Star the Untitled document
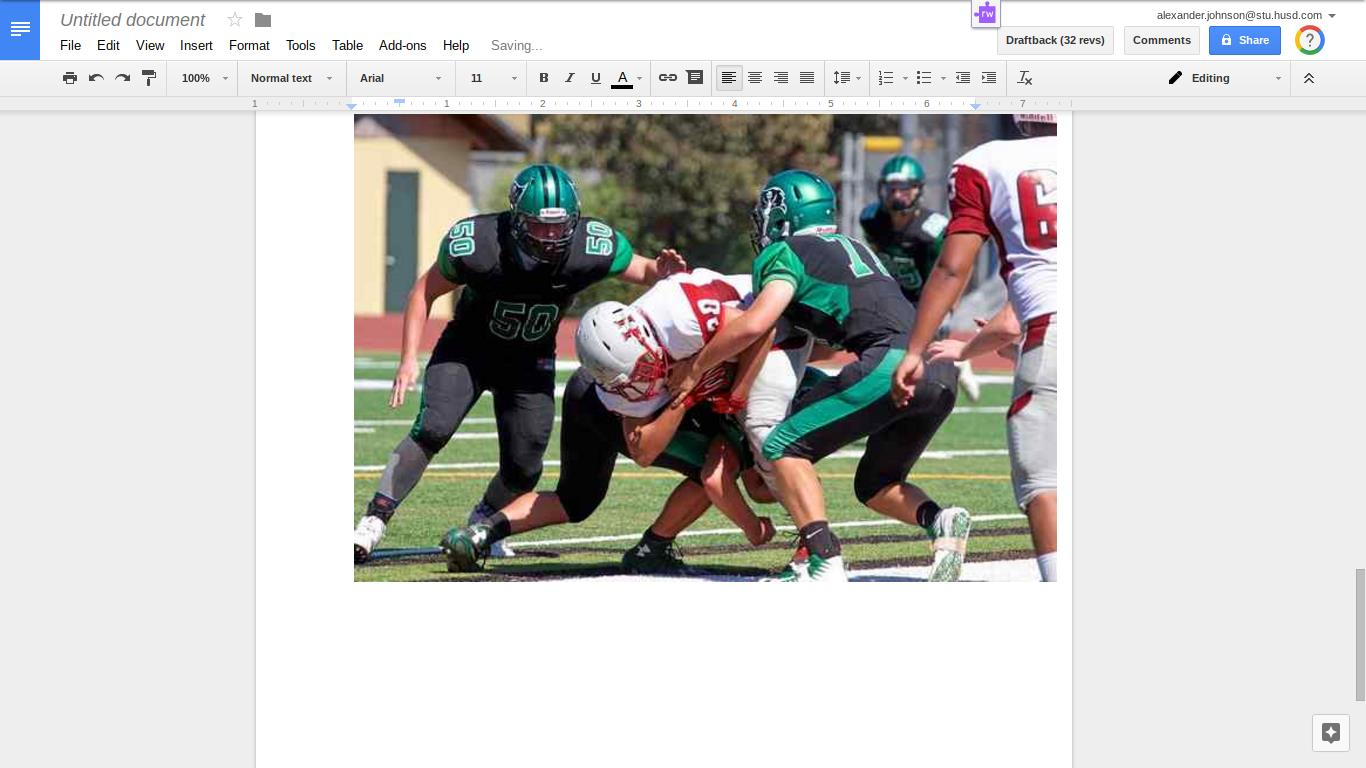This screenshot has height=768, width=1366. (x=235, y=20)
